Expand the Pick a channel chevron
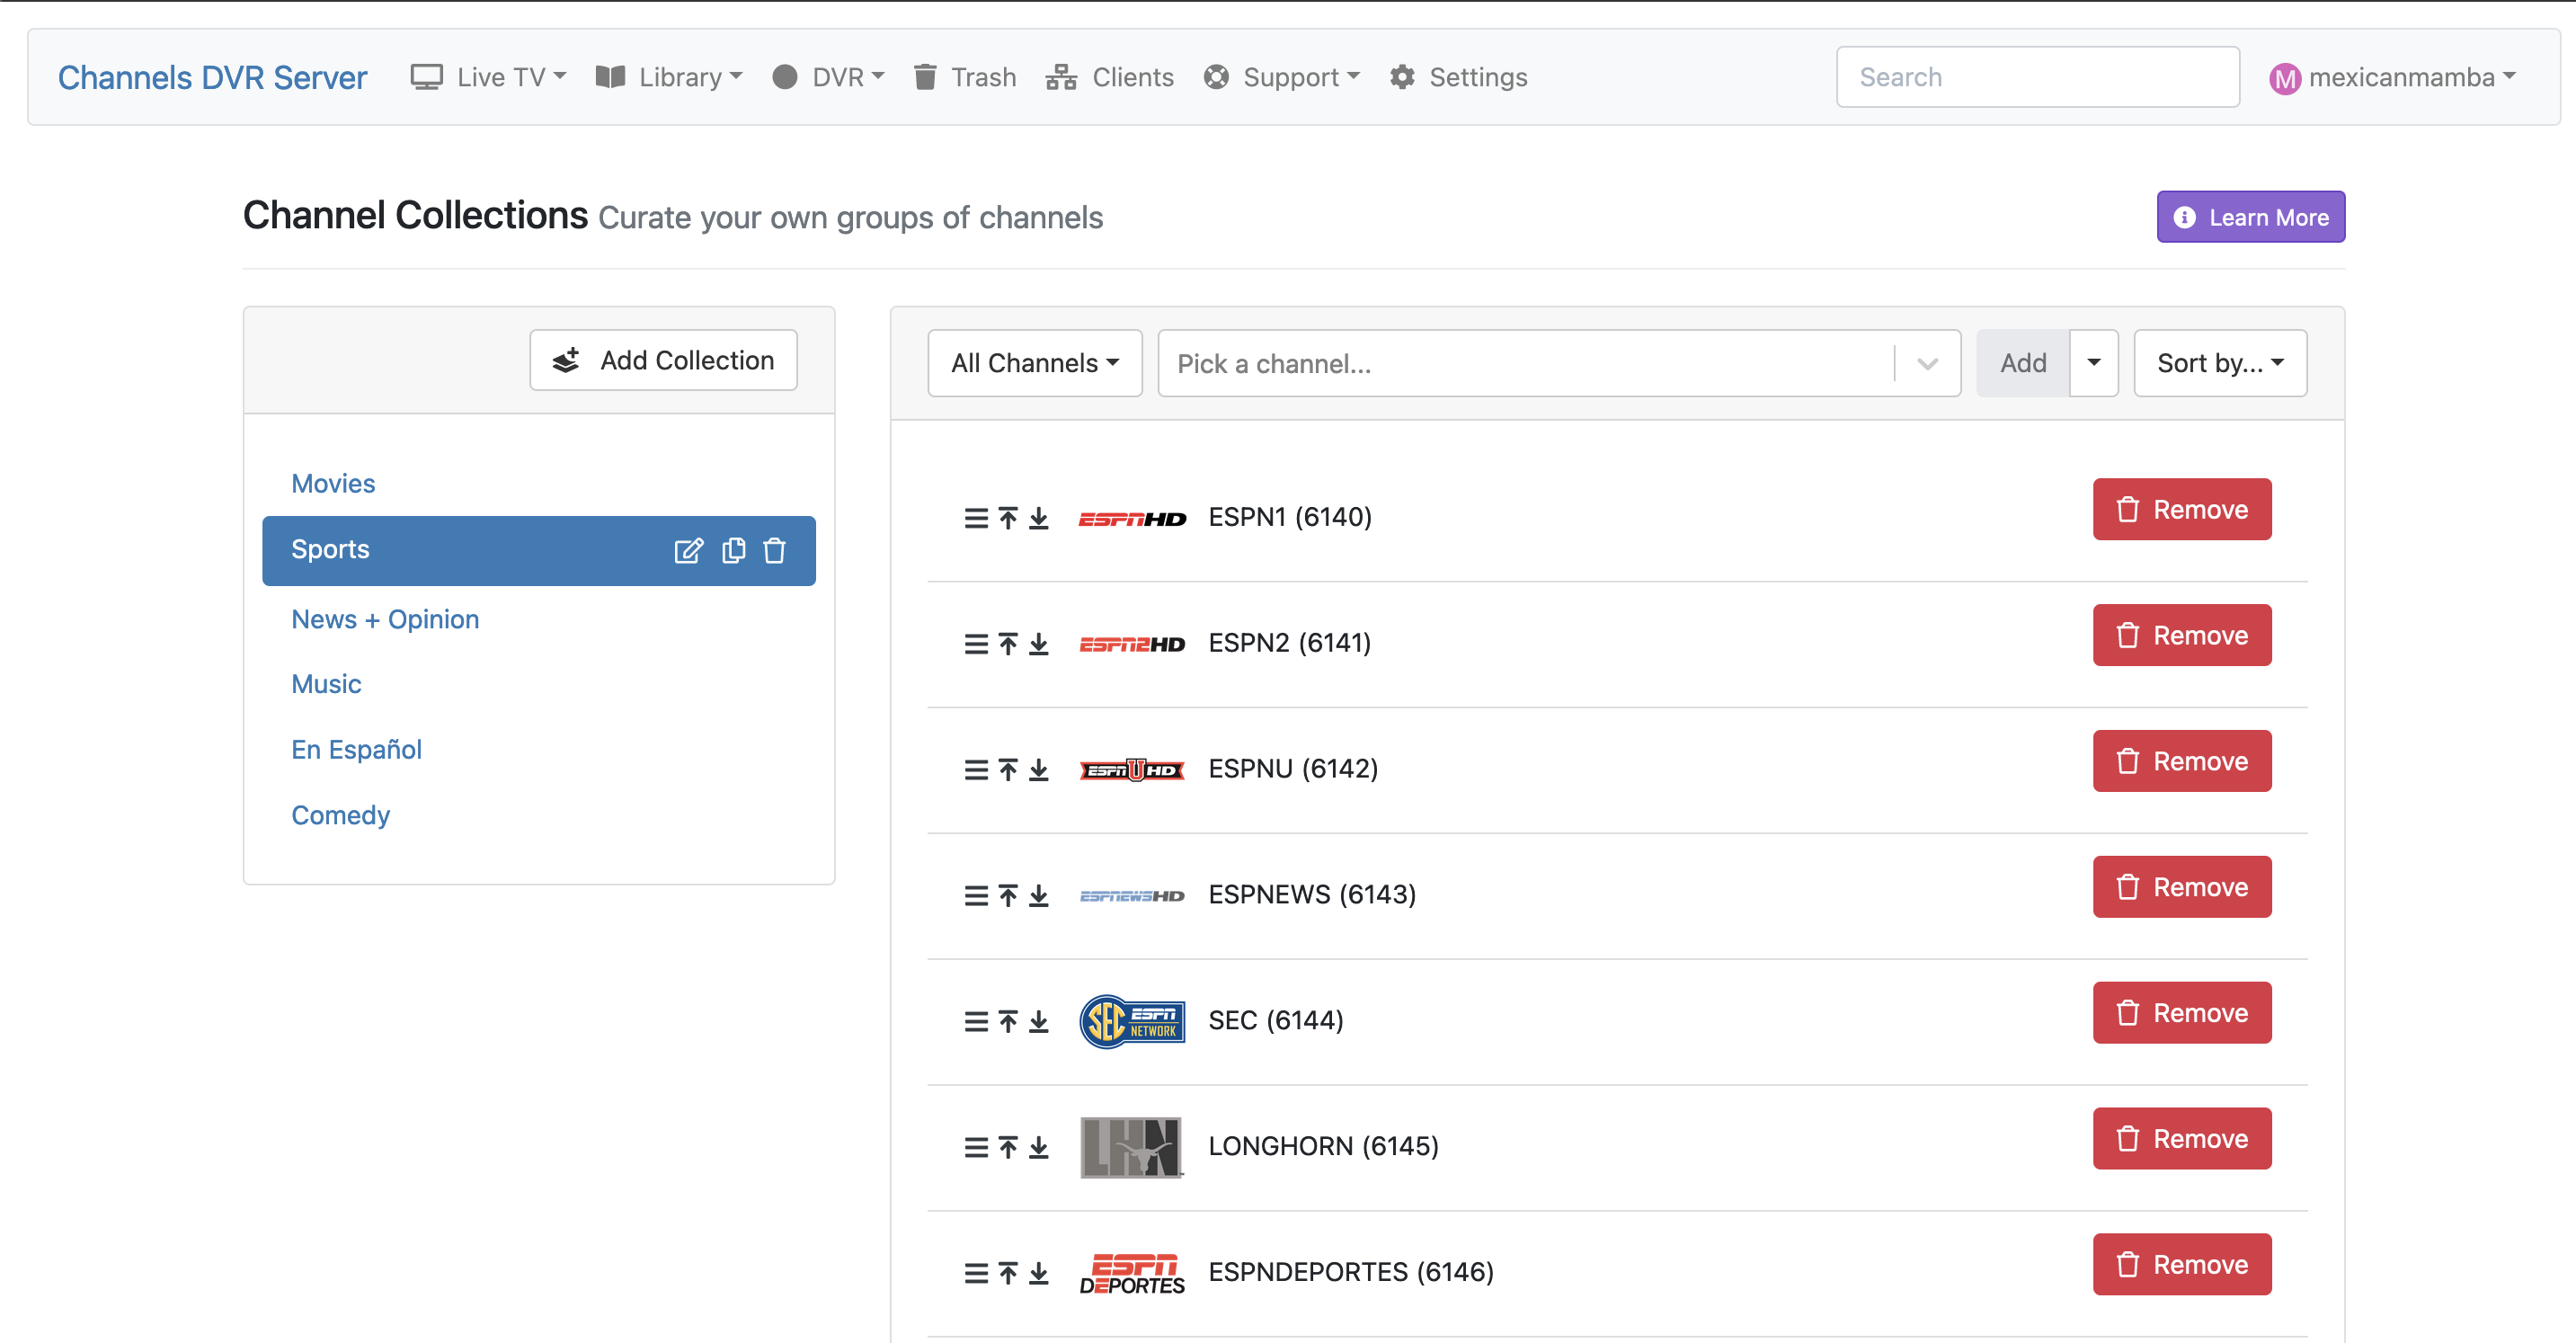 point(1927,364)
